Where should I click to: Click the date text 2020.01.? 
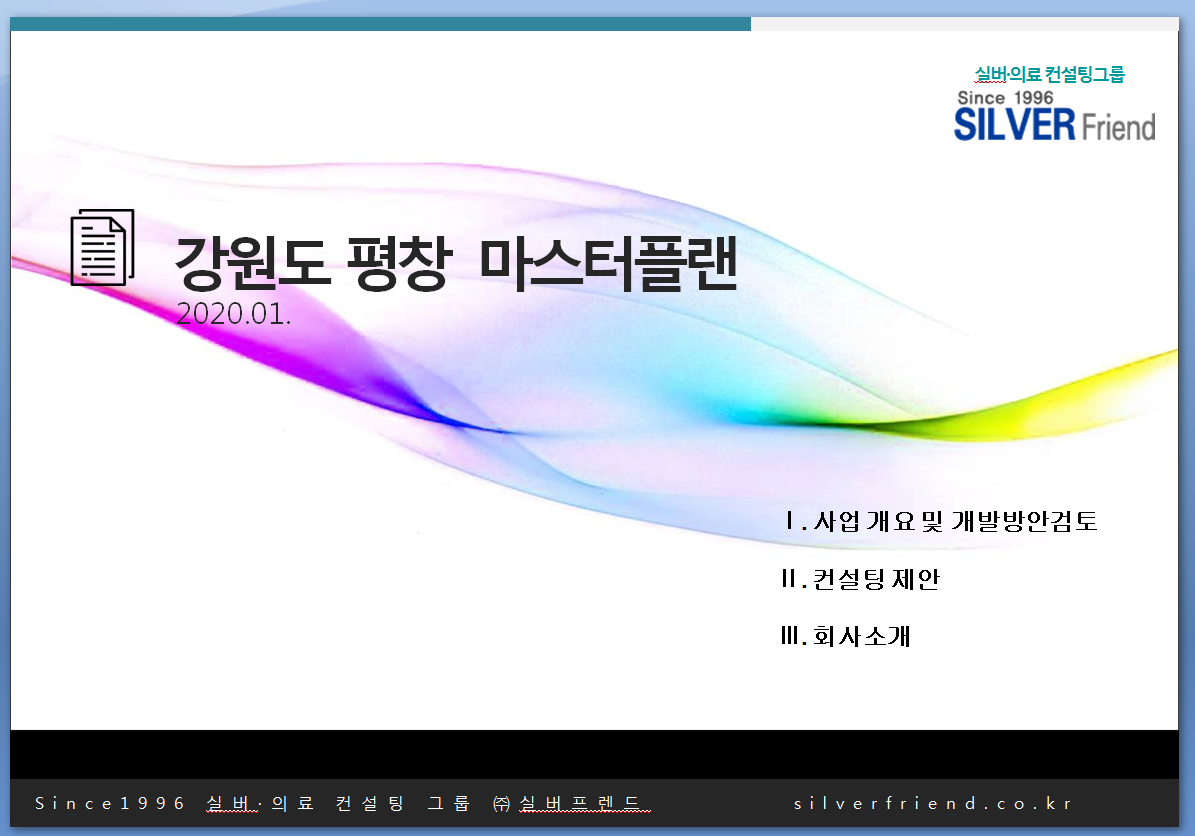(233, 314)
